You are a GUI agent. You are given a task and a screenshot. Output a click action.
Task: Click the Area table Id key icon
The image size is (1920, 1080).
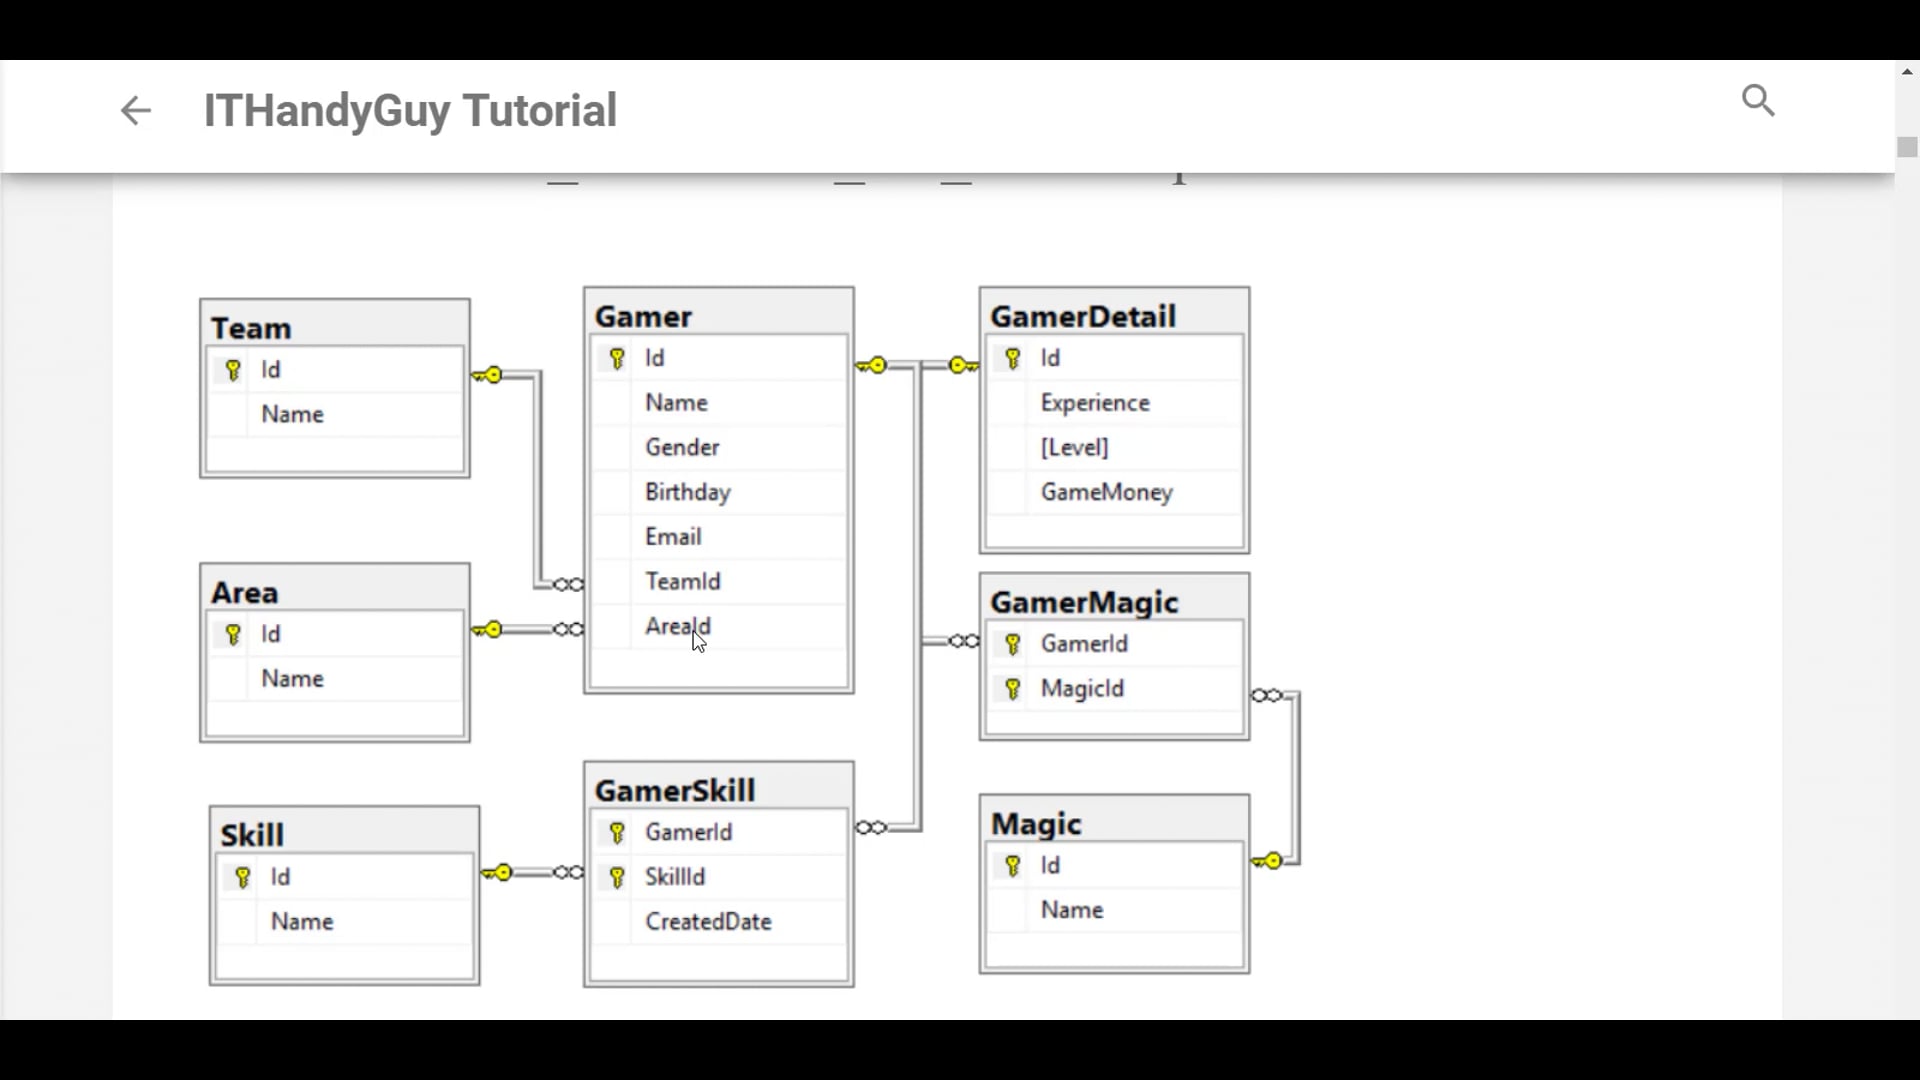pyautogui.click(x=233, y=634)
